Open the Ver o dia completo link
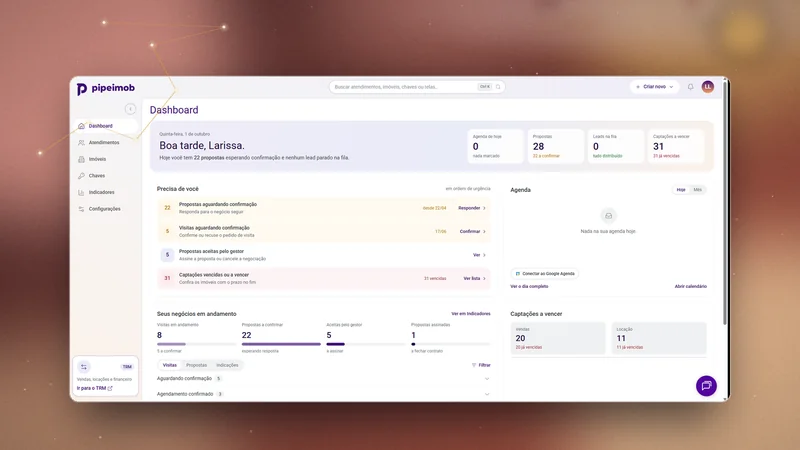 click(529, 287)
